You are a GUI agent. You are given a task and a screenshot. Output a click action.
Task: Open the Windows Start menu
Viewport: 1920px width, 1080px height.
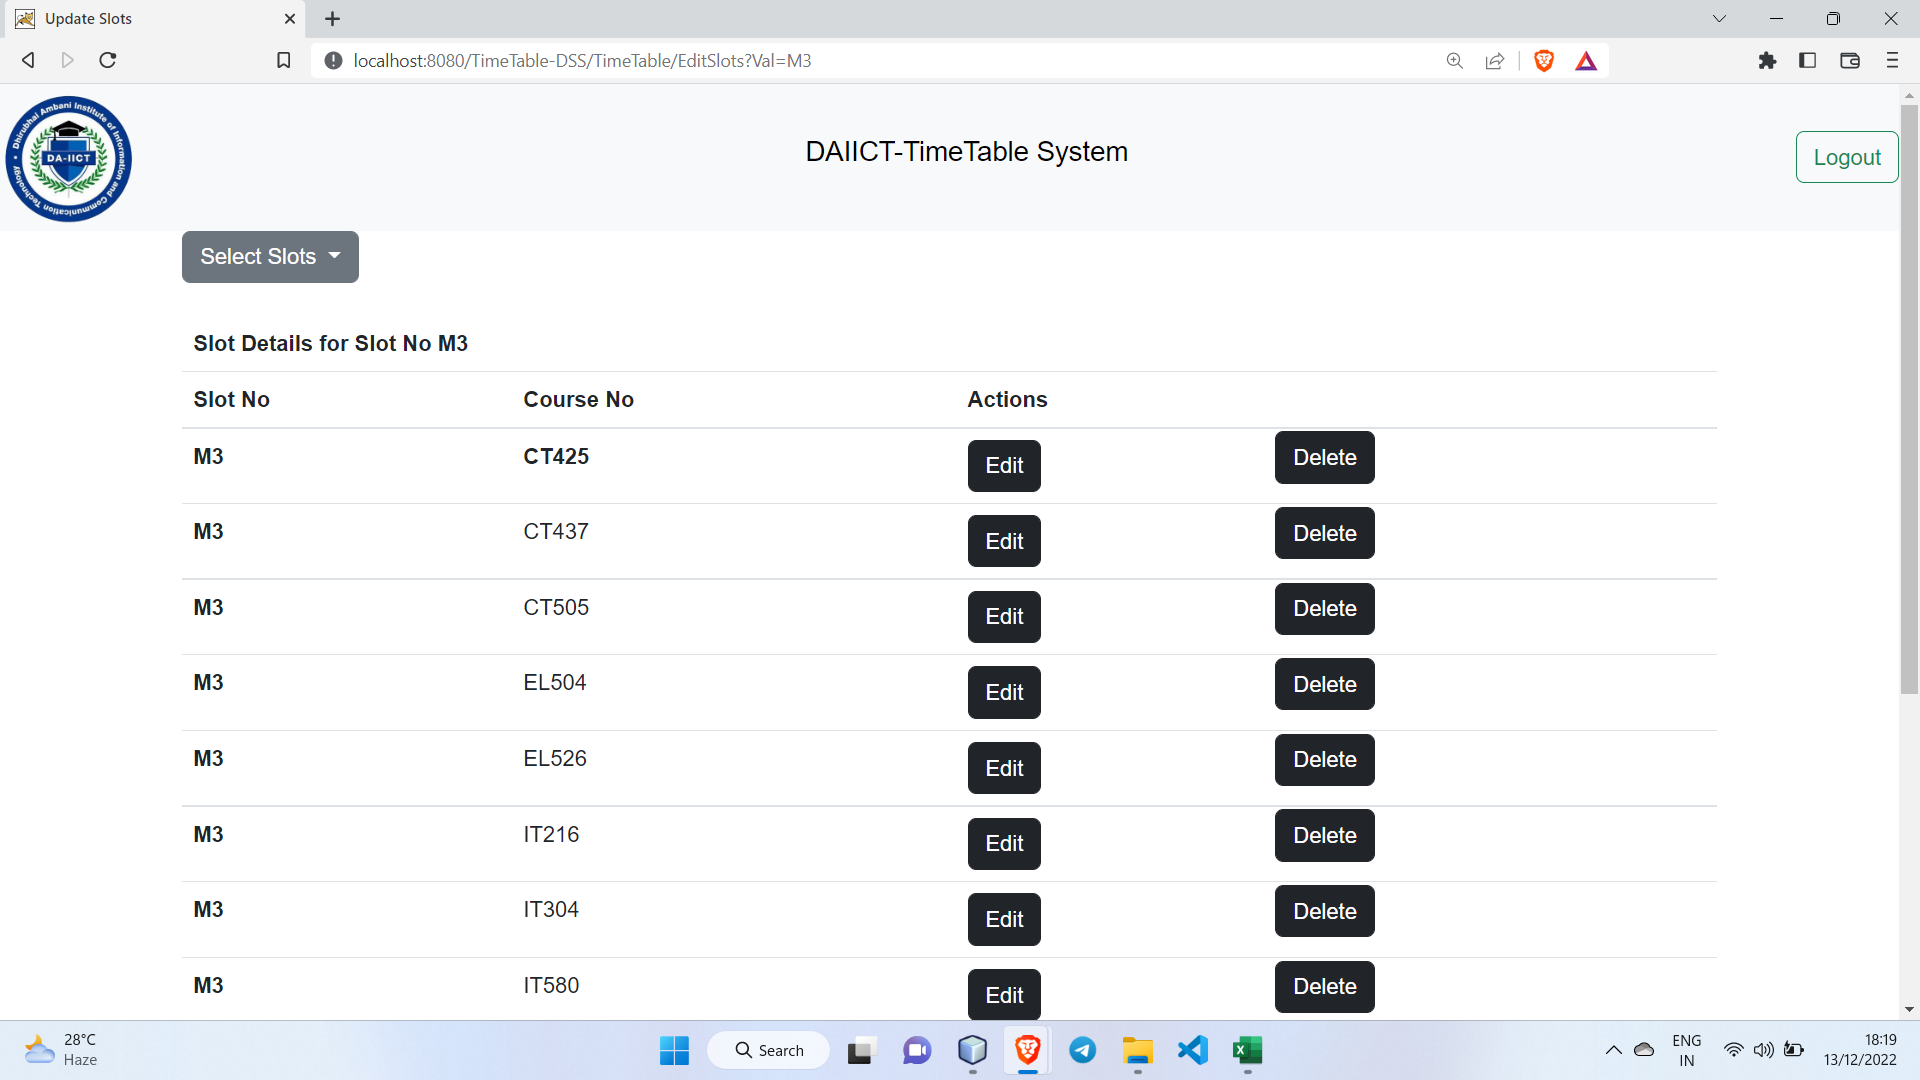coord(674,1050)
